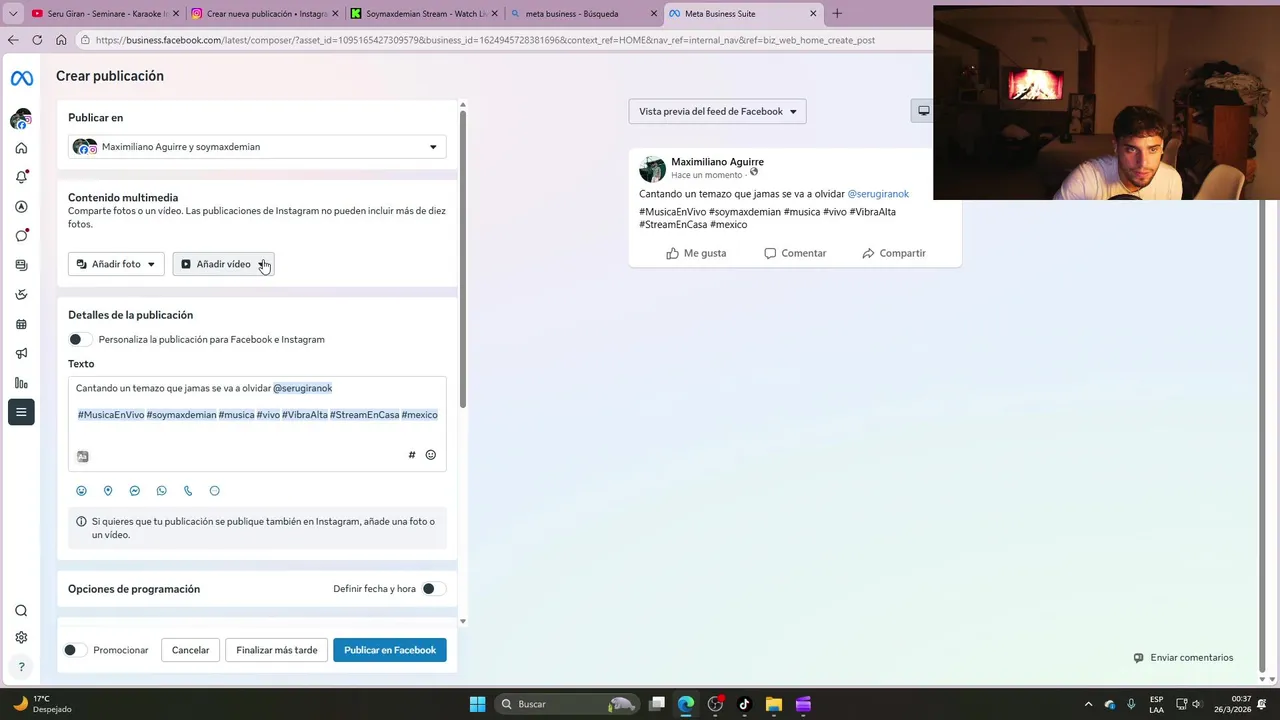Click the taskbar Buscar search box
This screenshot has height=720, width=1280.
[x=566, y=704]
